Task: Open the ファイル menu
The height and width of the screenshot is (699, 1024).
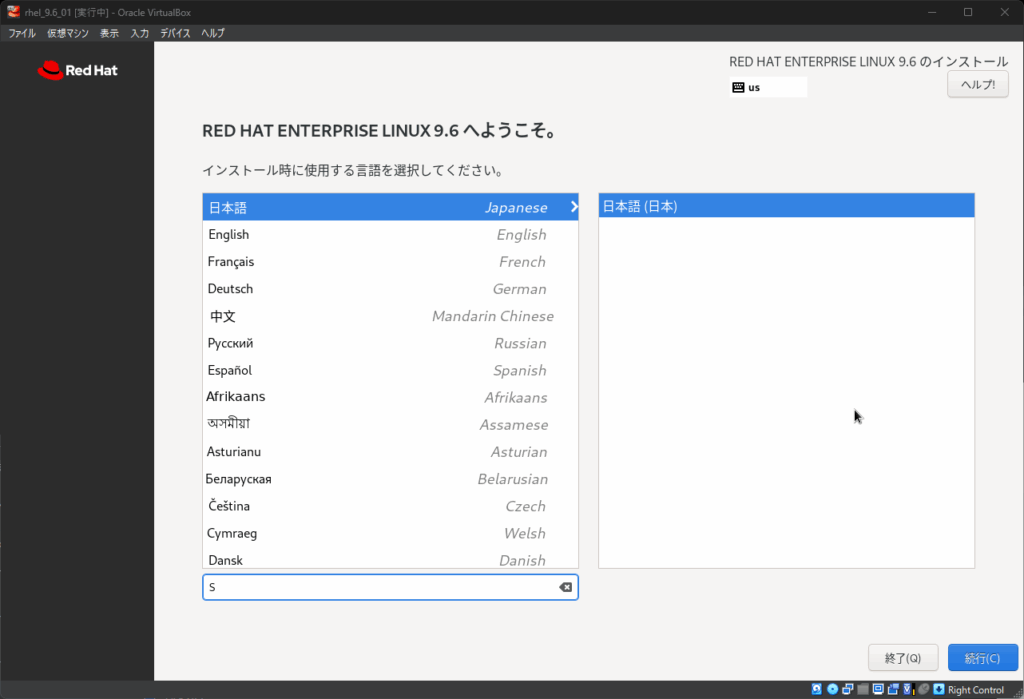Action: [x=22, y=33]
